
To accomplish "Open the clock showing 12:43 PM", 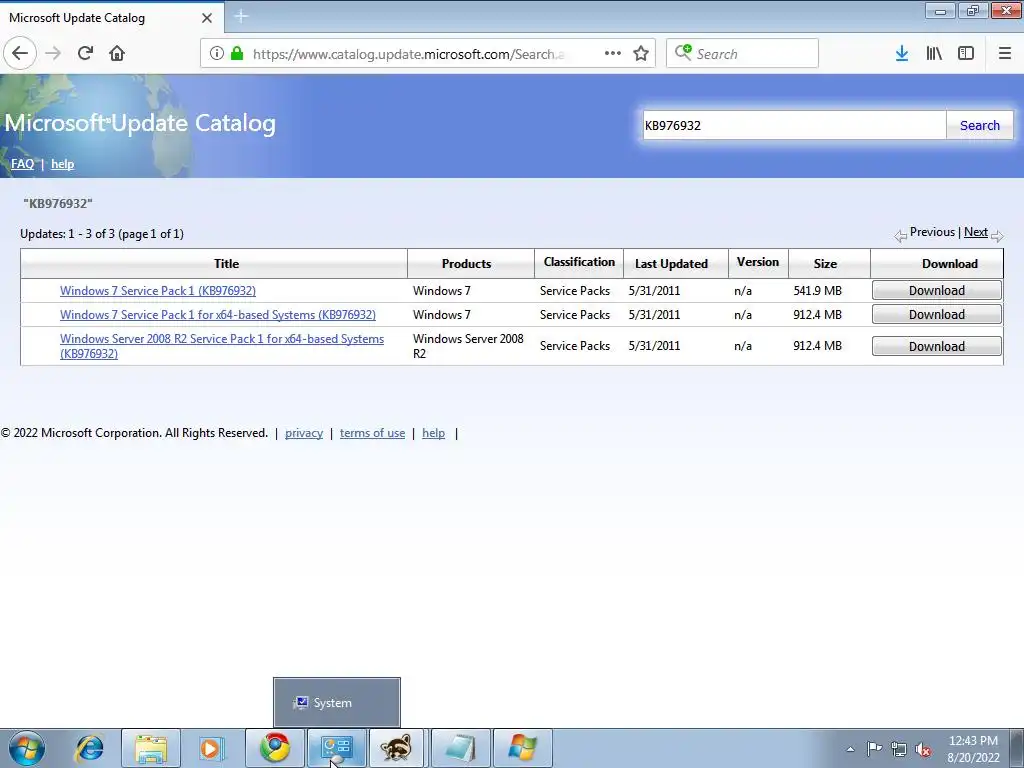I will click(973, 748).
